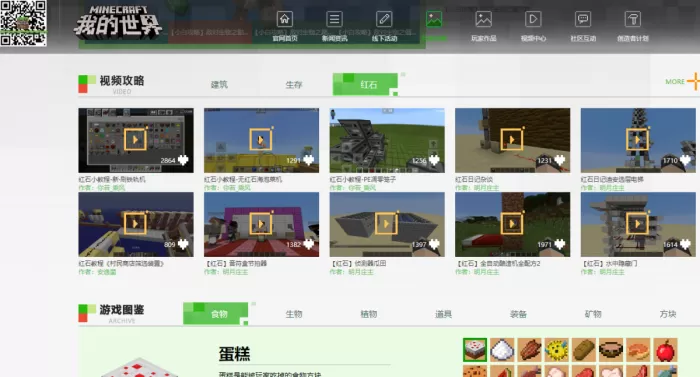
Task: Switch to the 生存 video tab
Action: point(294,84)
